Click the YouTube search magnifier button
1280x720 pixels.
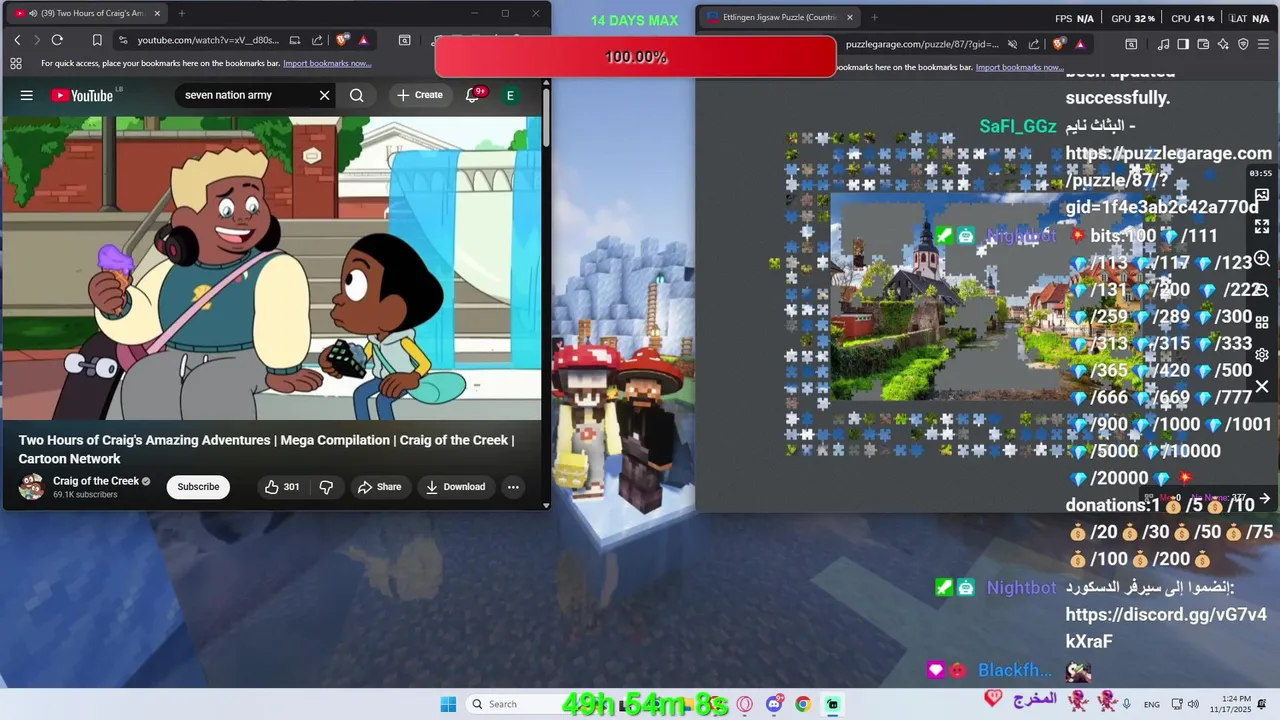tap(357, 95)
